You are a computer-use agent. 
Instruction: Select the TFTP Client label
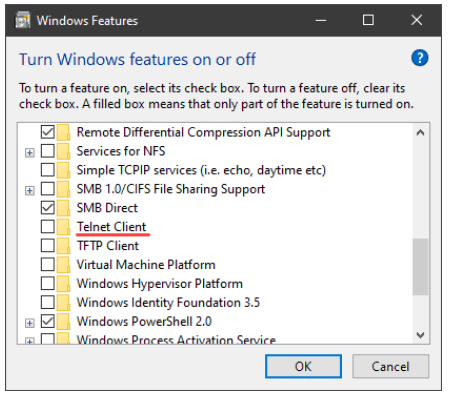108,246
